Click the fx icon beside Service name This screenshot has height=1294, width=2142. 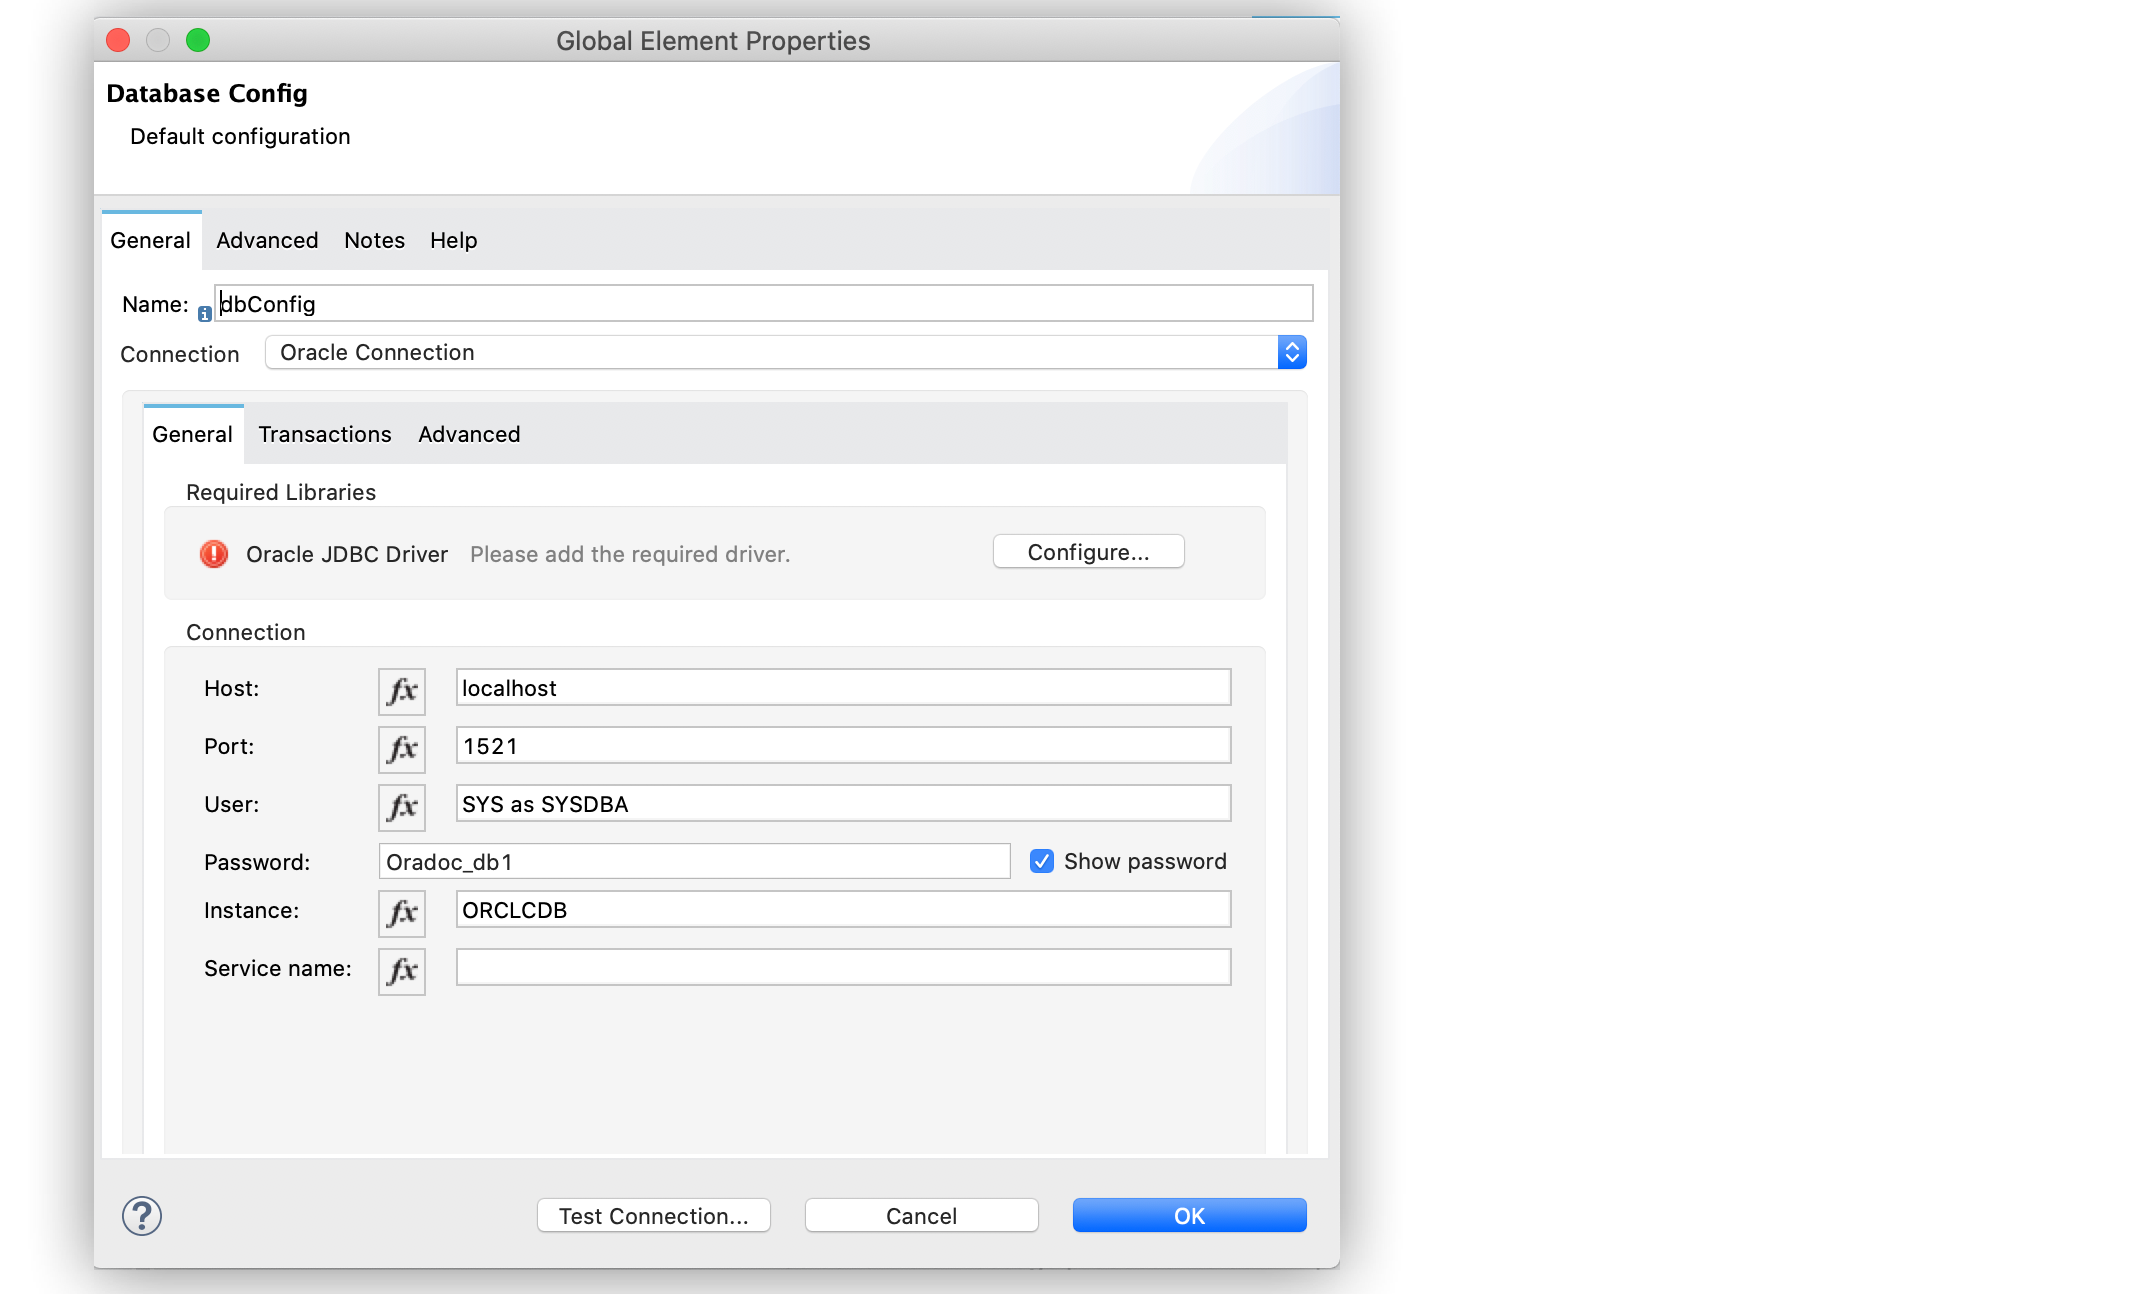pos(401,970)
